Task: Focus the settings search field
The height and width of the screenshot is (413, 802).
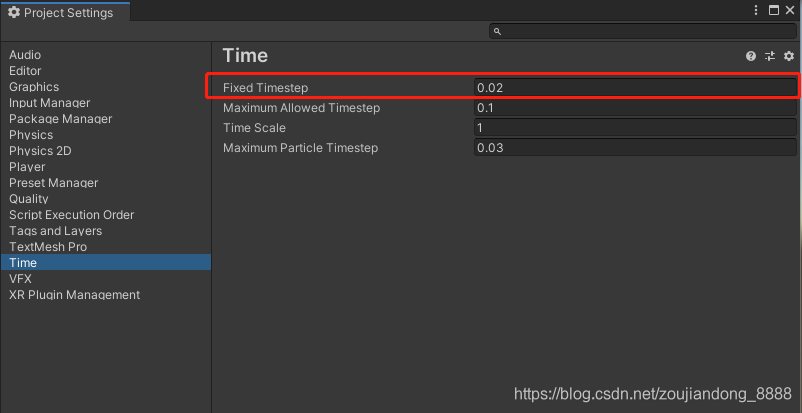Action: [643, 31]
